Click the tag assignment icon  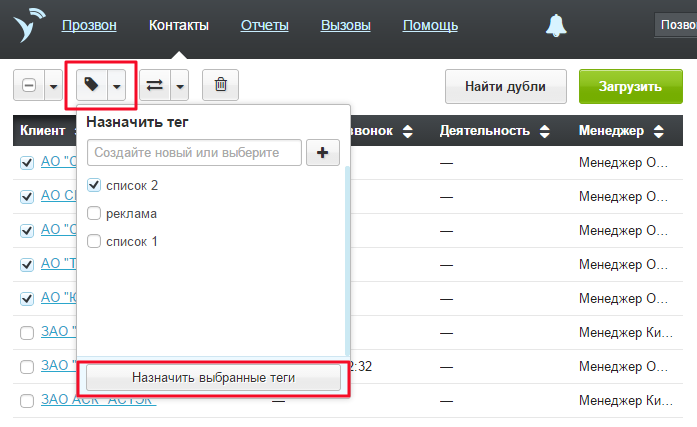point(92,86)
